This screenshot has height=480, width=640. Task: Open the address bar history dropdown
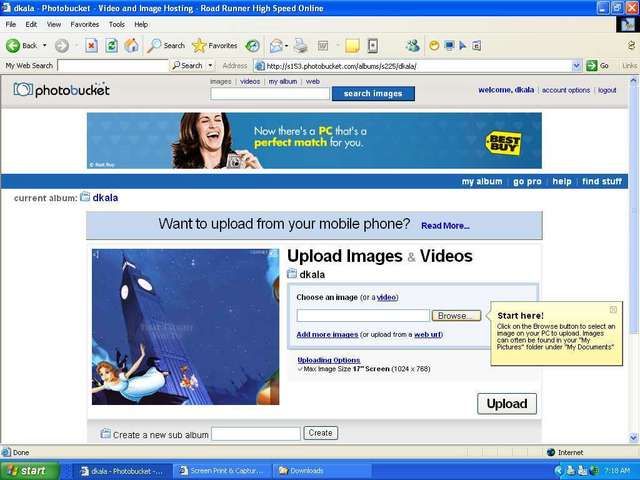[576, 66]
